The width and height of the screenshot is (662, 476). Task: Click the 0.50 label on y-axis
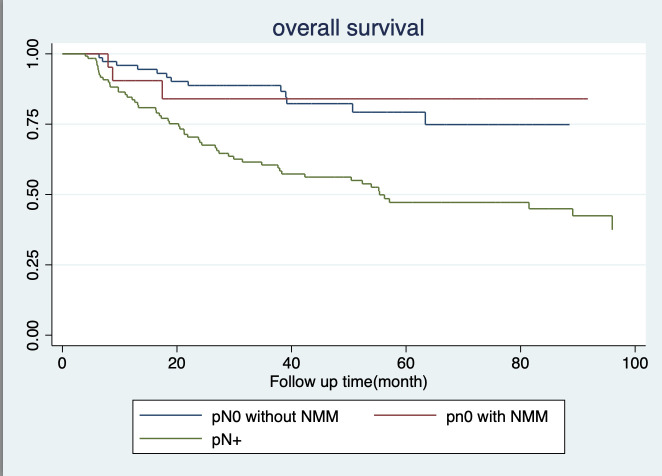tap(33, 195)
